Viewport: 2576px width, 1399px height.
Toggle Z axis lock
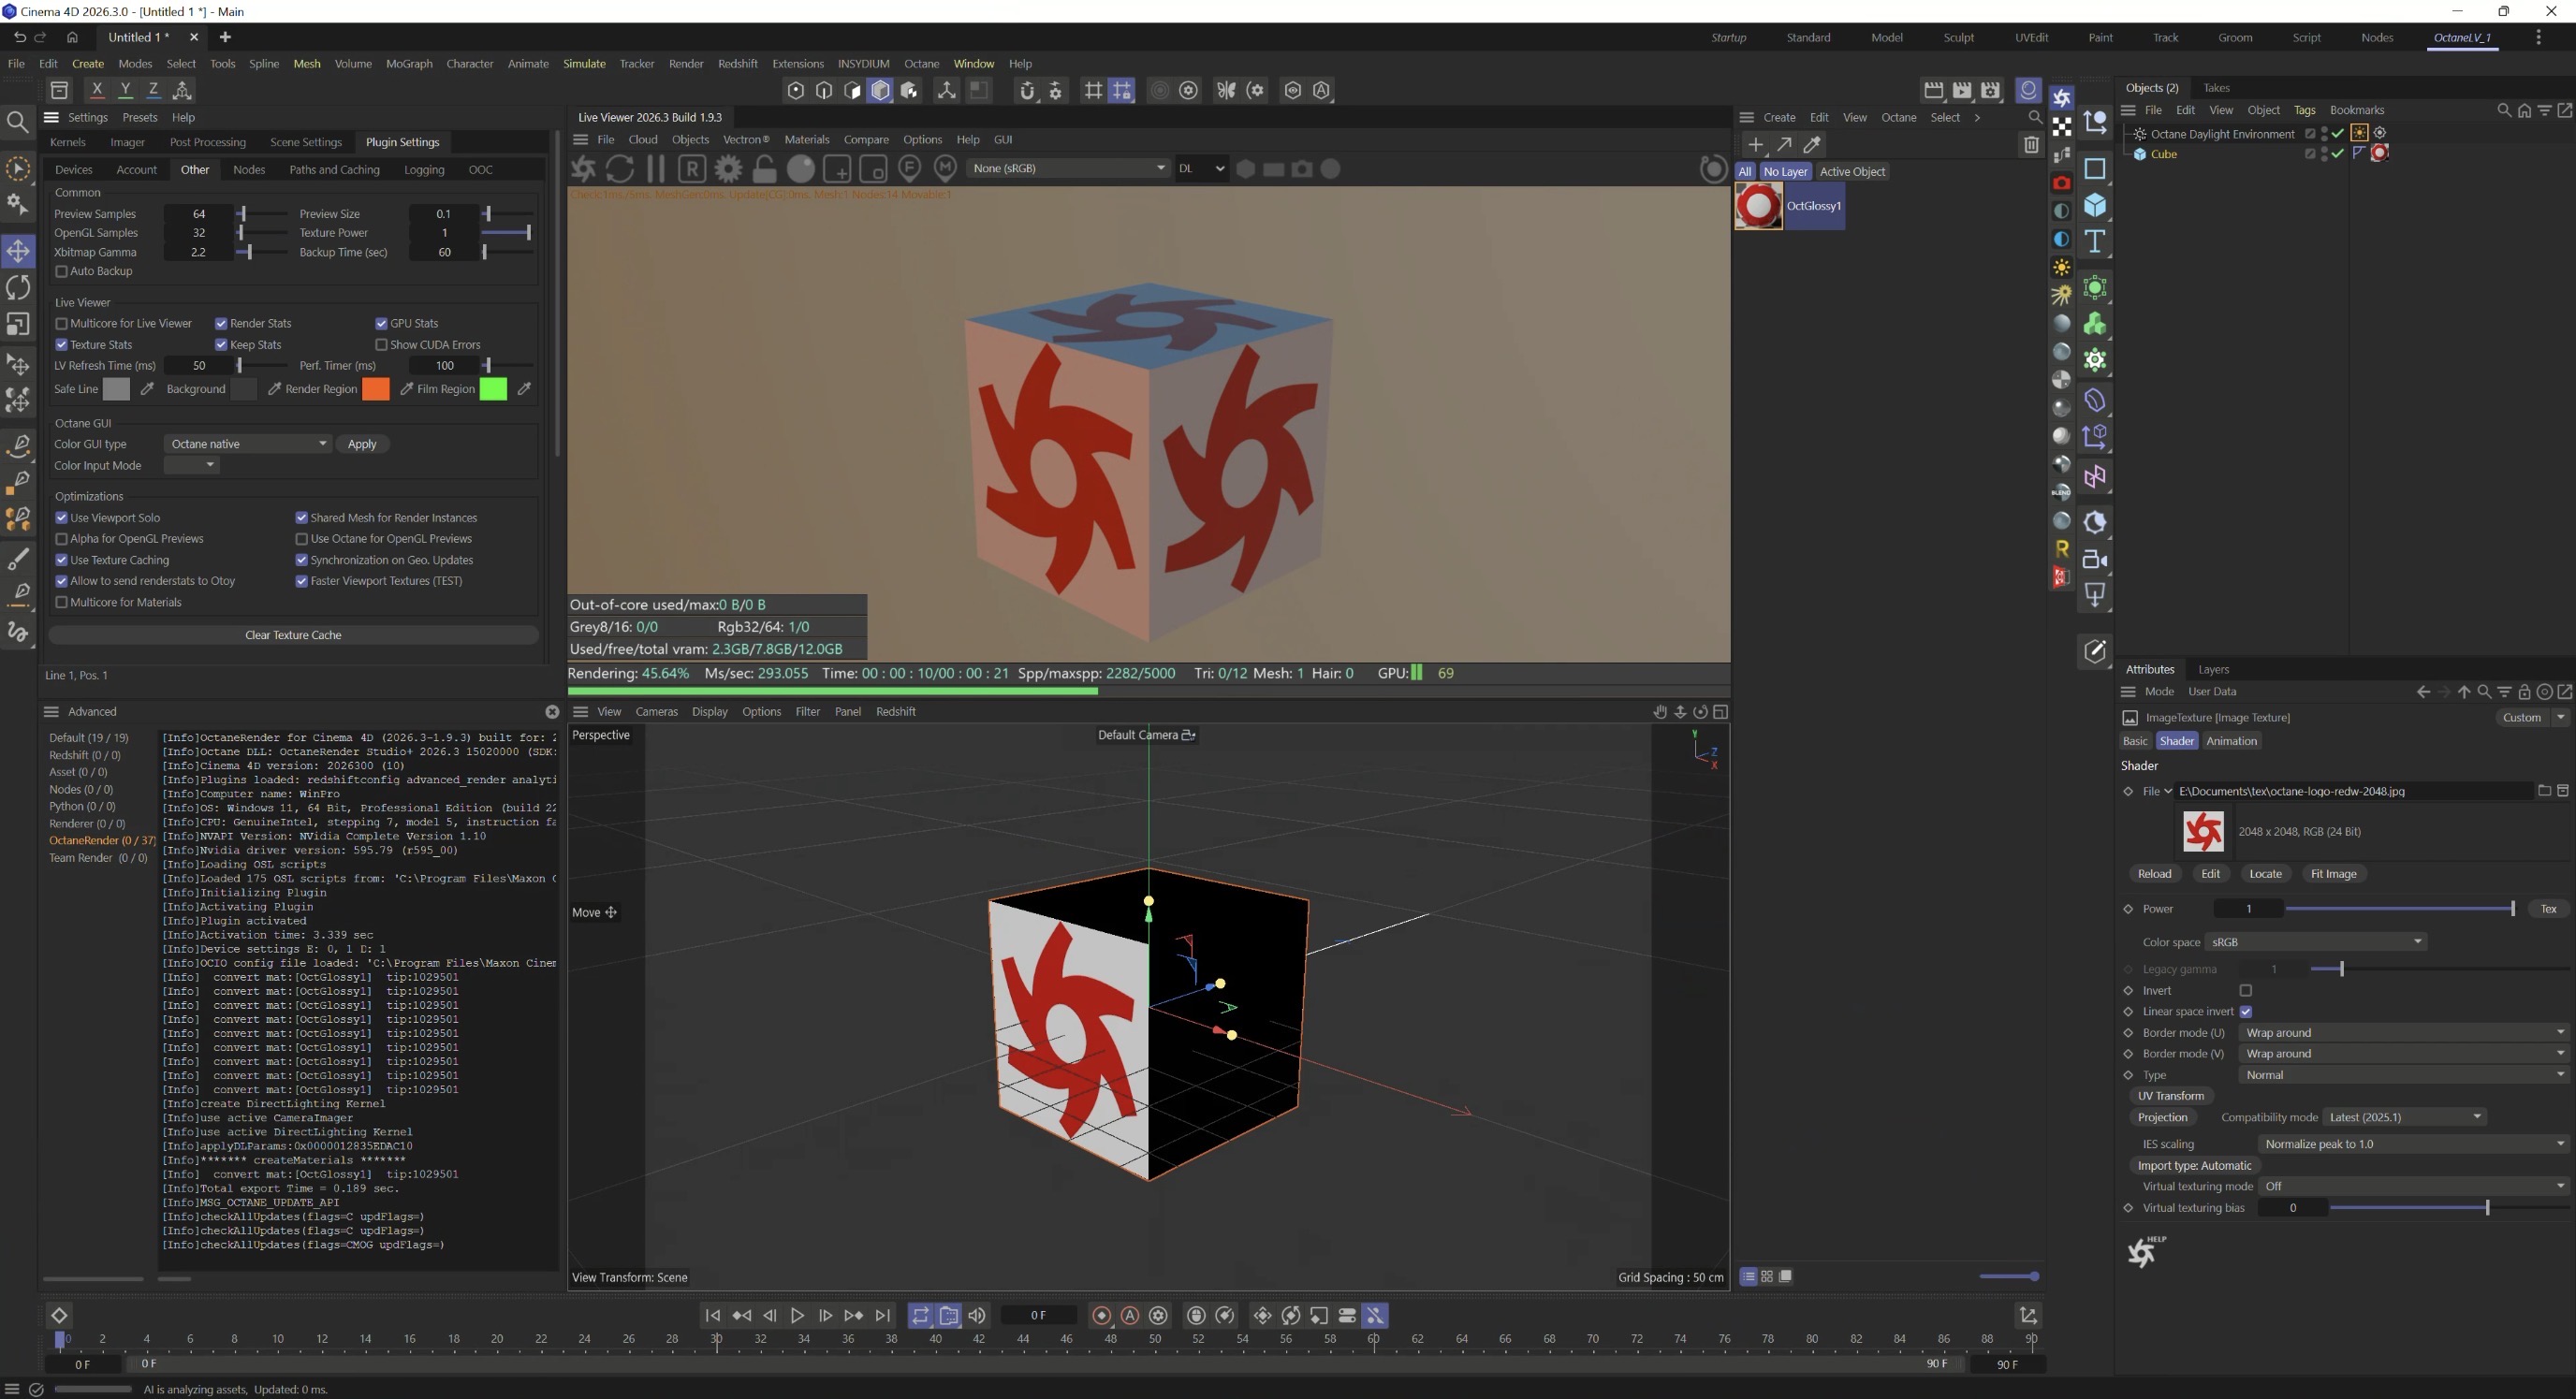pyautogui.click(x=153, y=90)
